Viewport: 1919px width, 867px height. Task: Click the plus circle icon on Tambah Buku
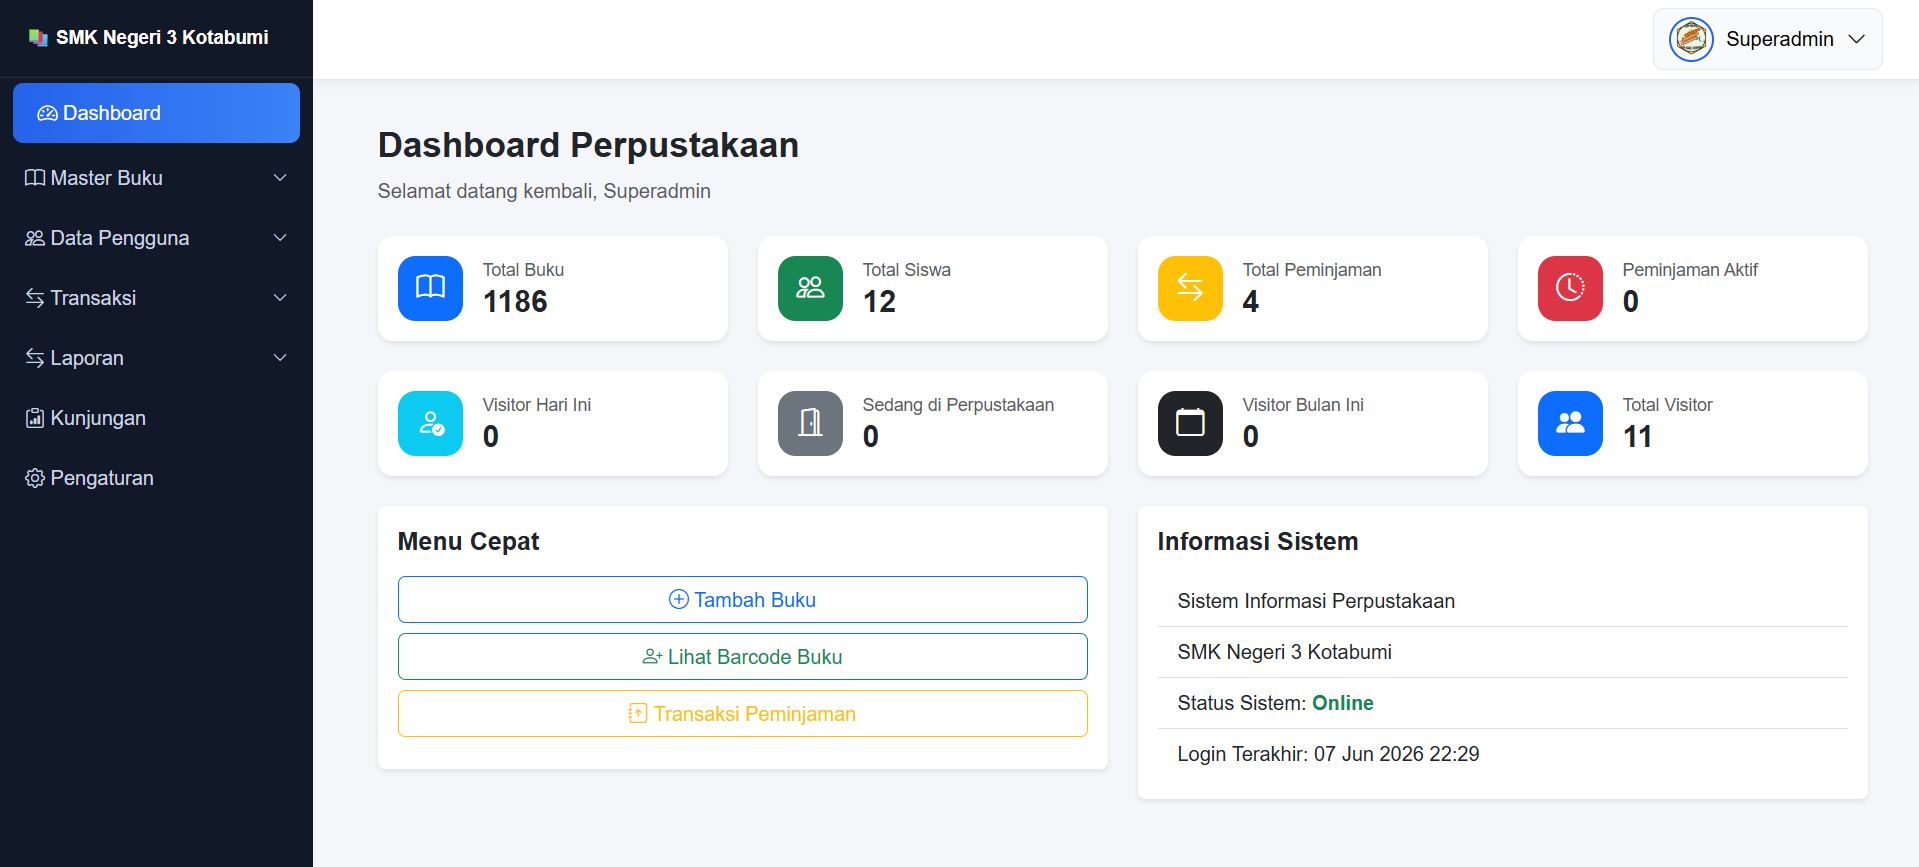[x=679, y=599]
